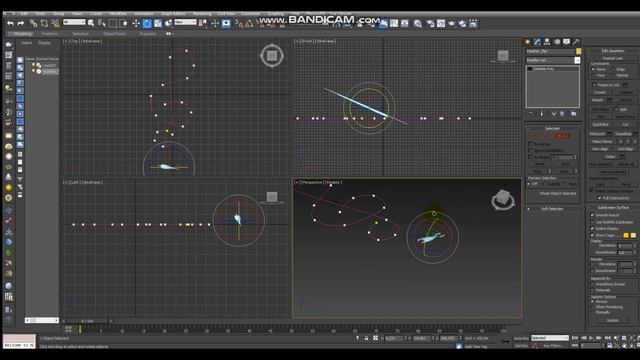Open the Motion tab of command panel
This screenshot has height=360, width=640.
(x=557, y=42)
